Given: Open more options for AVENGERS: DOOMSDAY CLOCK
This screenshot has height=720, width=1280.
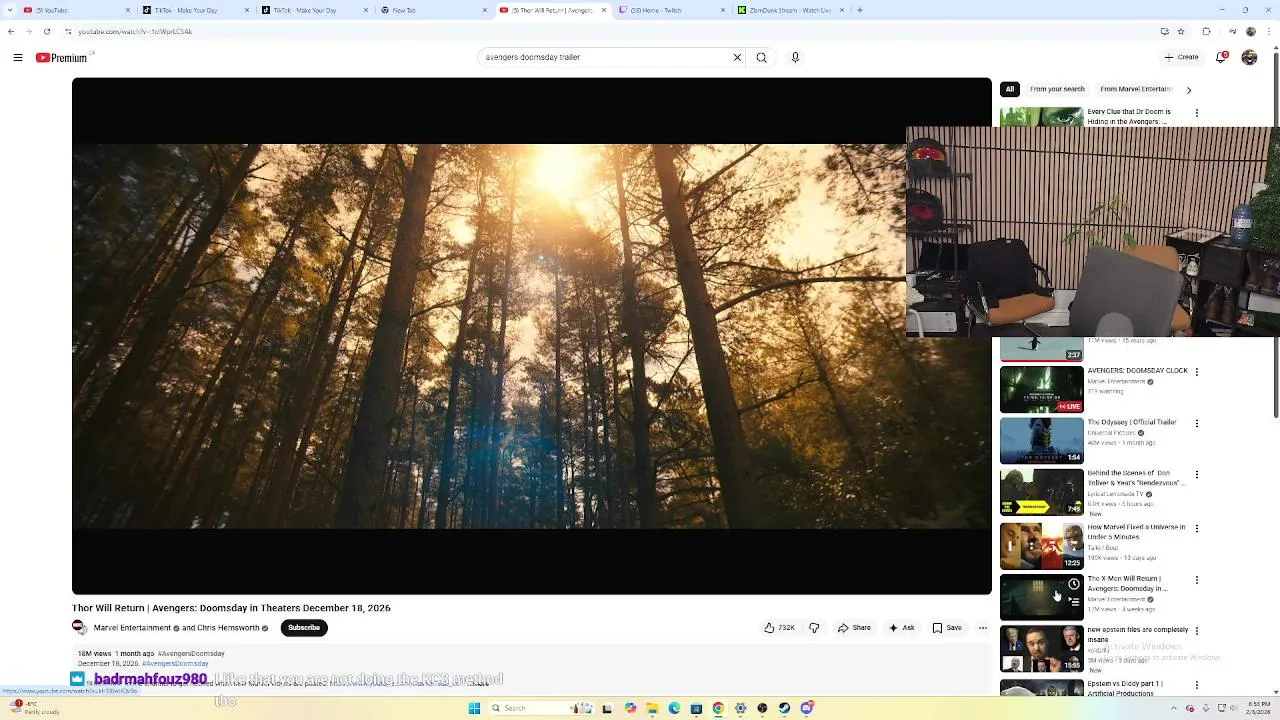Looking at the screenshot, I should pyautogui.click(x=1197, y=372).
